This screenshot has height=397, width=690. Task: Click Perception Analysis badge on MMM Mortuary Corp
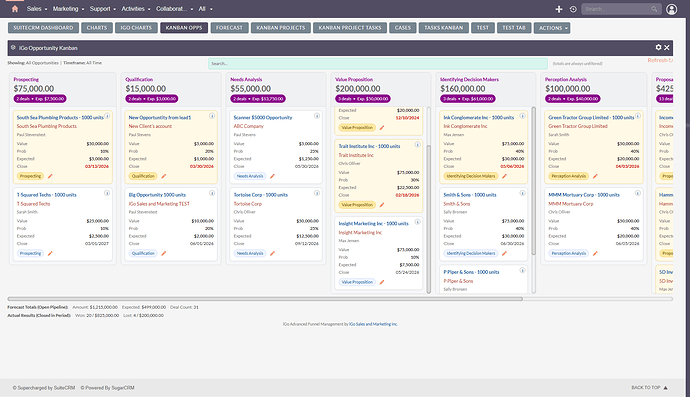569,254
